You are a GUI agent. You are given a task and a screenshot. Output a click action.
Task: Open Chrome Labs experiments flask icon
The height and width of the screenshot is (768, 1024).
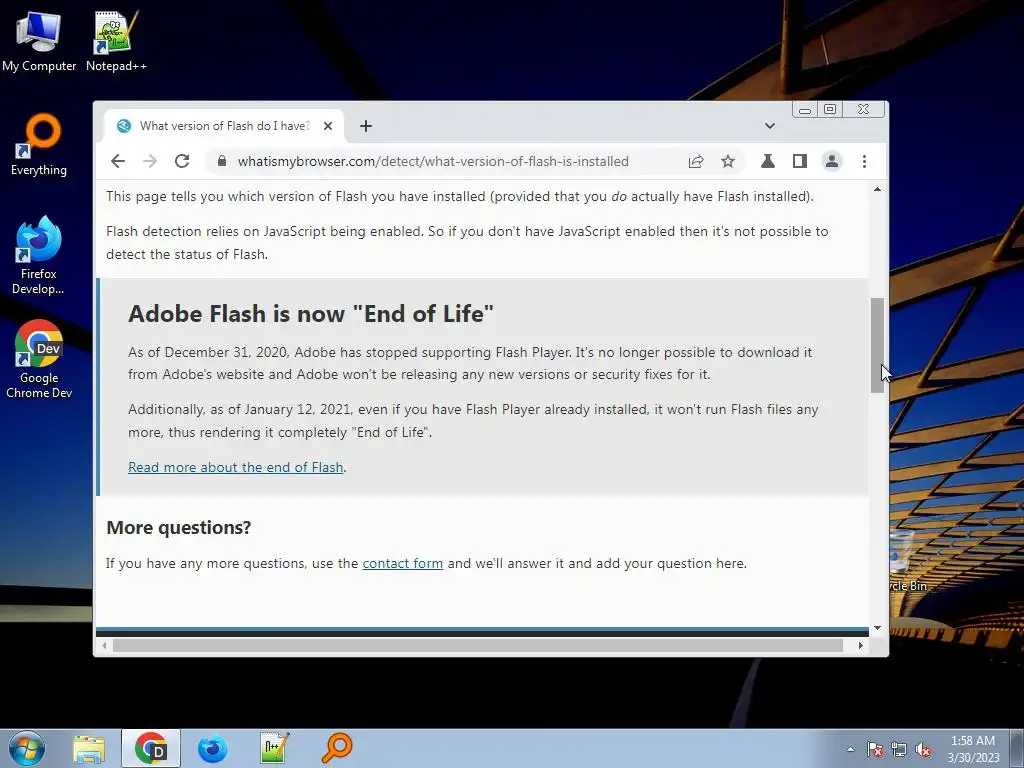[768, 161]
